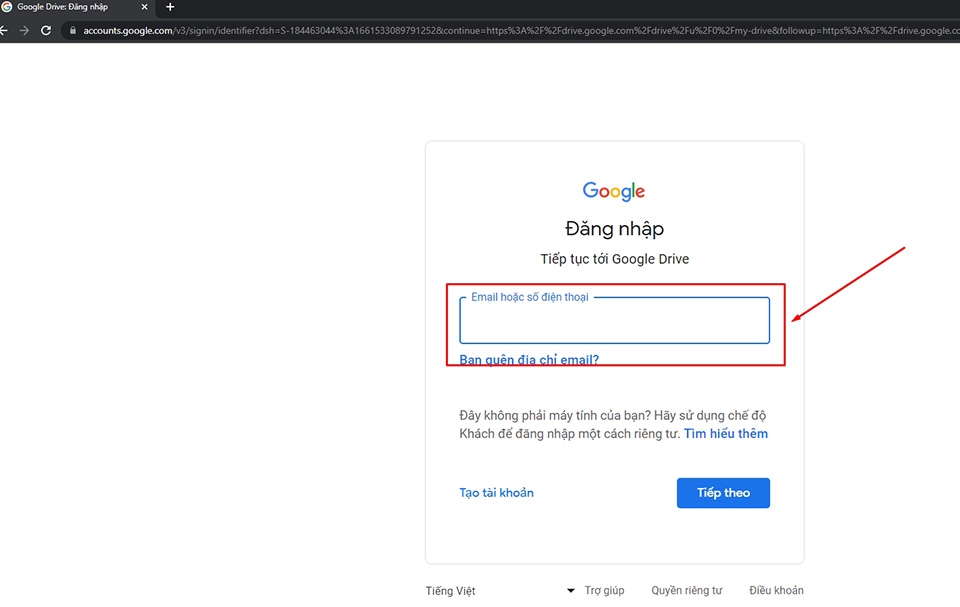Reload the page with the refresh icon
Screen dimensions: 960x607
point(46,30)
